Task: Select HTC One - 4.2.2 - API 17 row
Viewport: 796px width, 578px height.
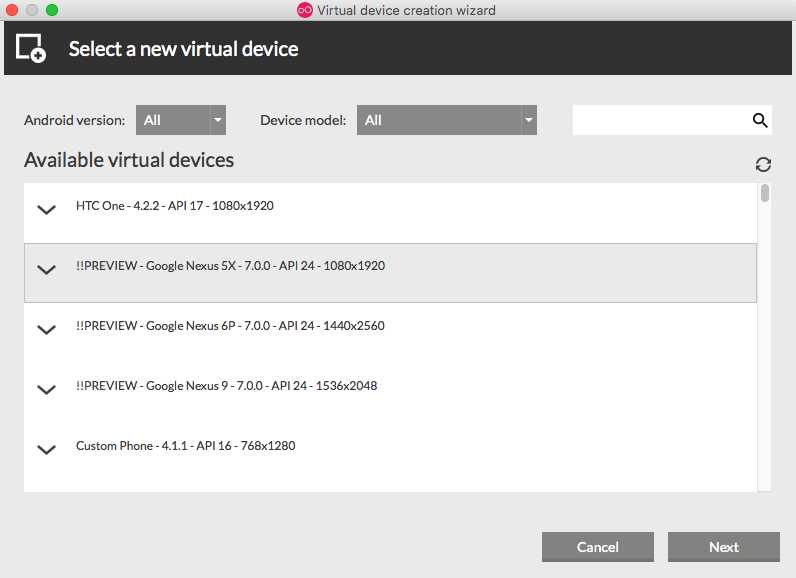Action: tap(390, 213)
